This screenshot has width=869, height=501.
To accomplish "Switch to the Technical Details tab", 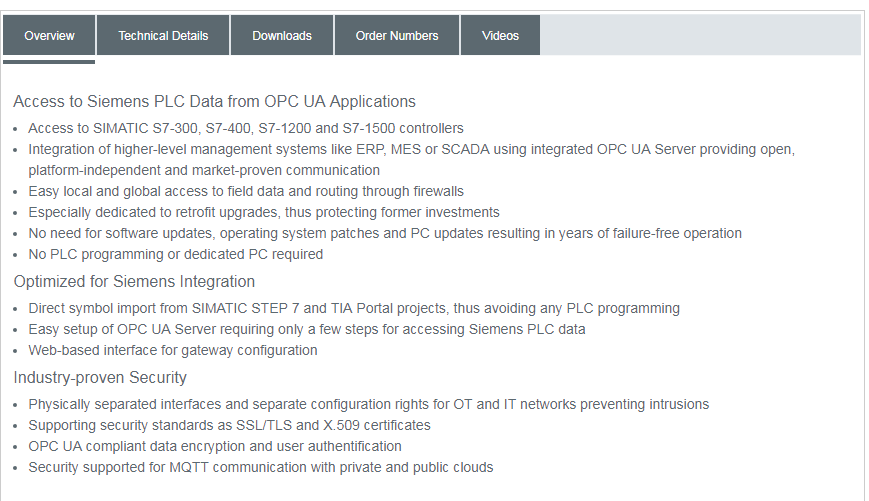I will (x=163, y=36).
